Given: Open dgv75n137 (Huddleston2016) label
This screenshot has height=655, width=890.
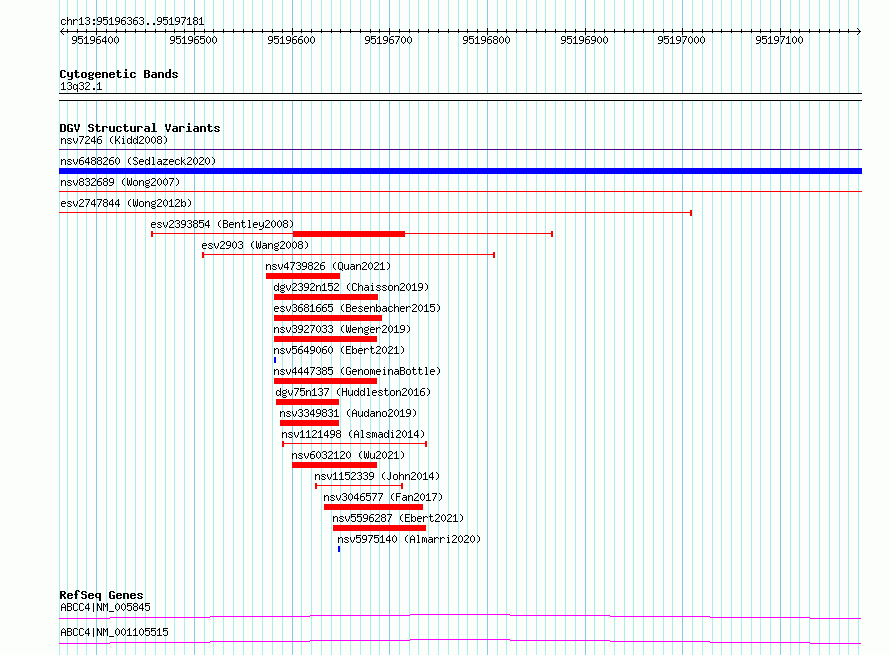Looking at the screenshot, I should coord(353,392).
